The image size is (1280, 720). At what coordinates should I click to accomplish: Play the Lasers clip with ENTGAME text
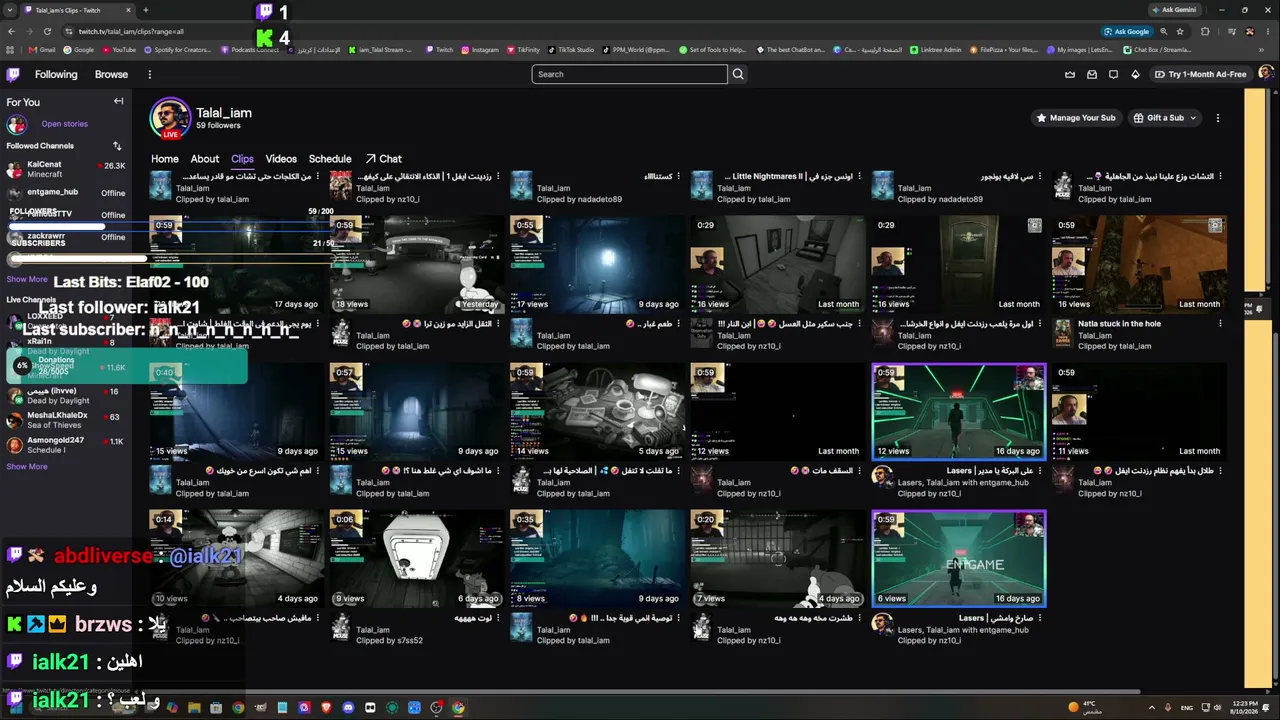(959, 559)
